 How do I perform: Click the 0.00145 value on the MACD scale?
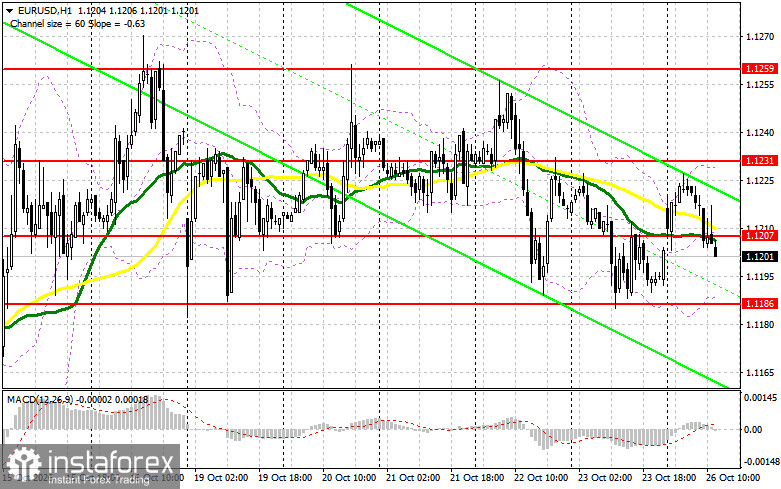760,398
